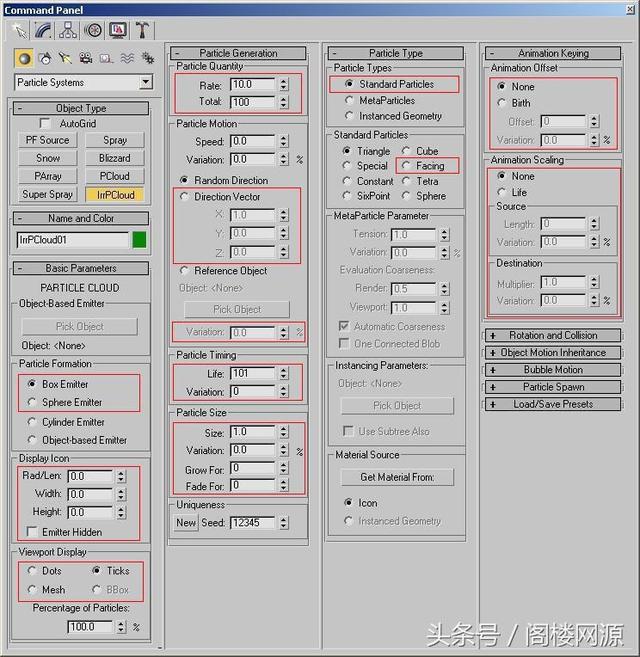Click the particle Size spinner arrows

284,432
